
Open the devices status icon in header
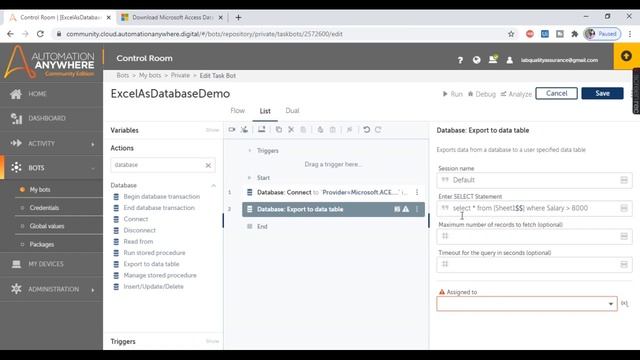pyautogui.click(x=493, y=59)
